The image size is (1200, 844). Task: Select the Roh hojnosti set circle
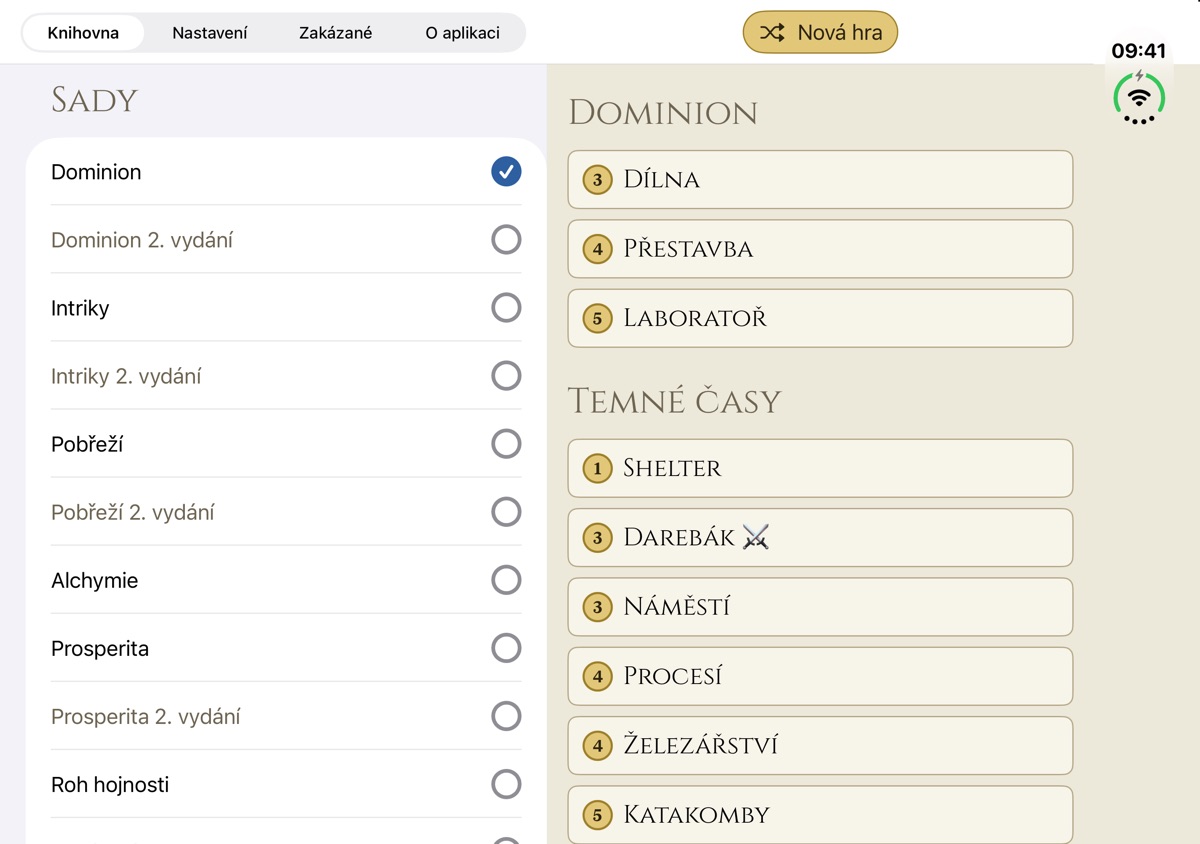click(x=506, y=784)
